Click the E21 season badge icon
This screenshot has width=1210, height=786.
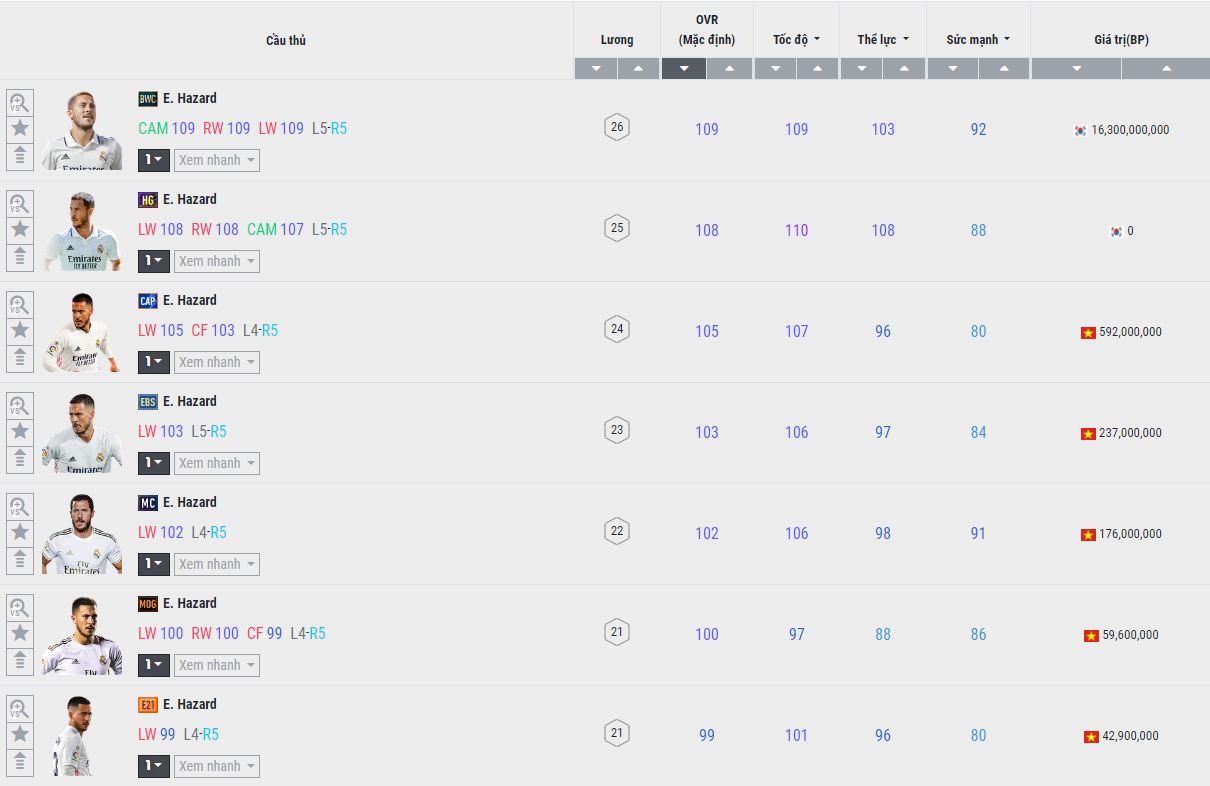(148, 705)
